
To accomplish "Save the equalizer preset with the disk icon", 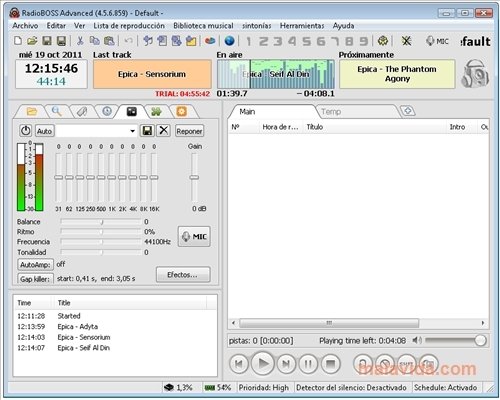I will click(147, 131).
